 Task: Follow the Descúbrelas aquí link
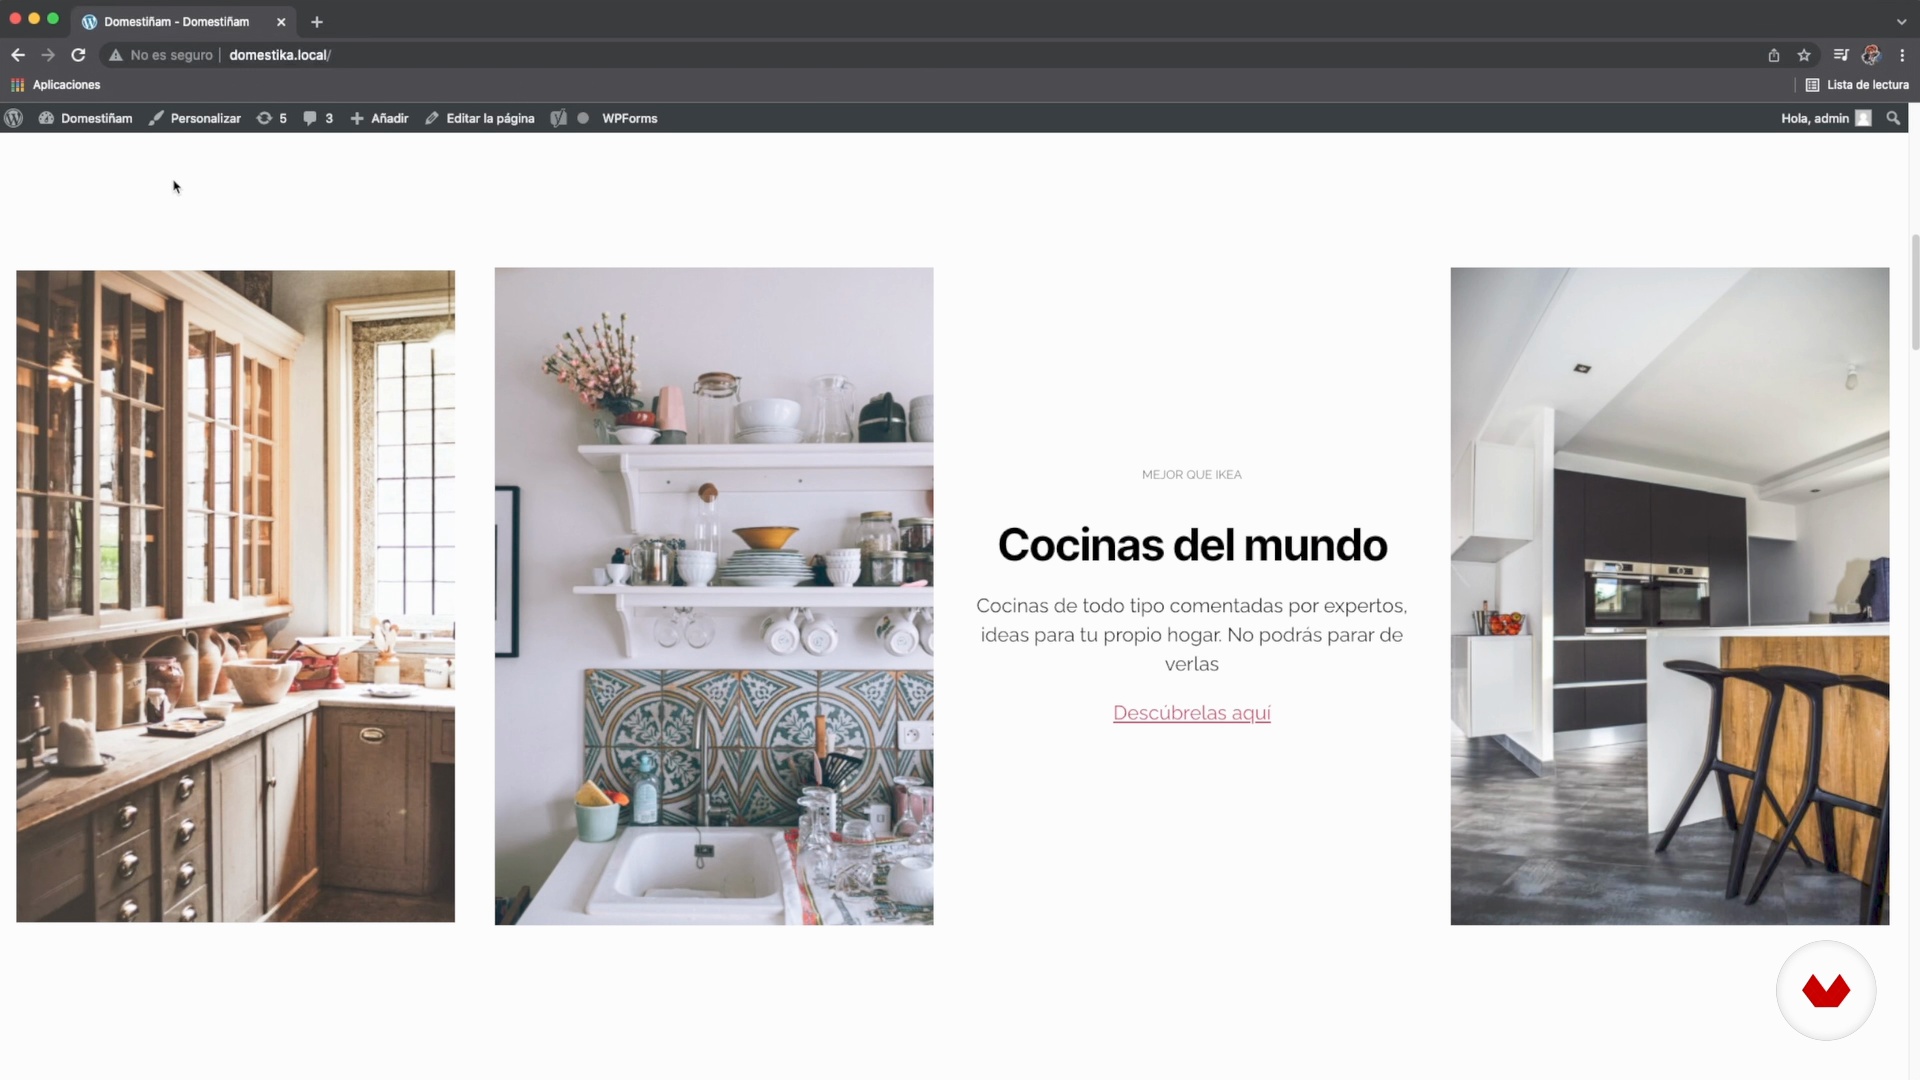(x=1191, y=713)
